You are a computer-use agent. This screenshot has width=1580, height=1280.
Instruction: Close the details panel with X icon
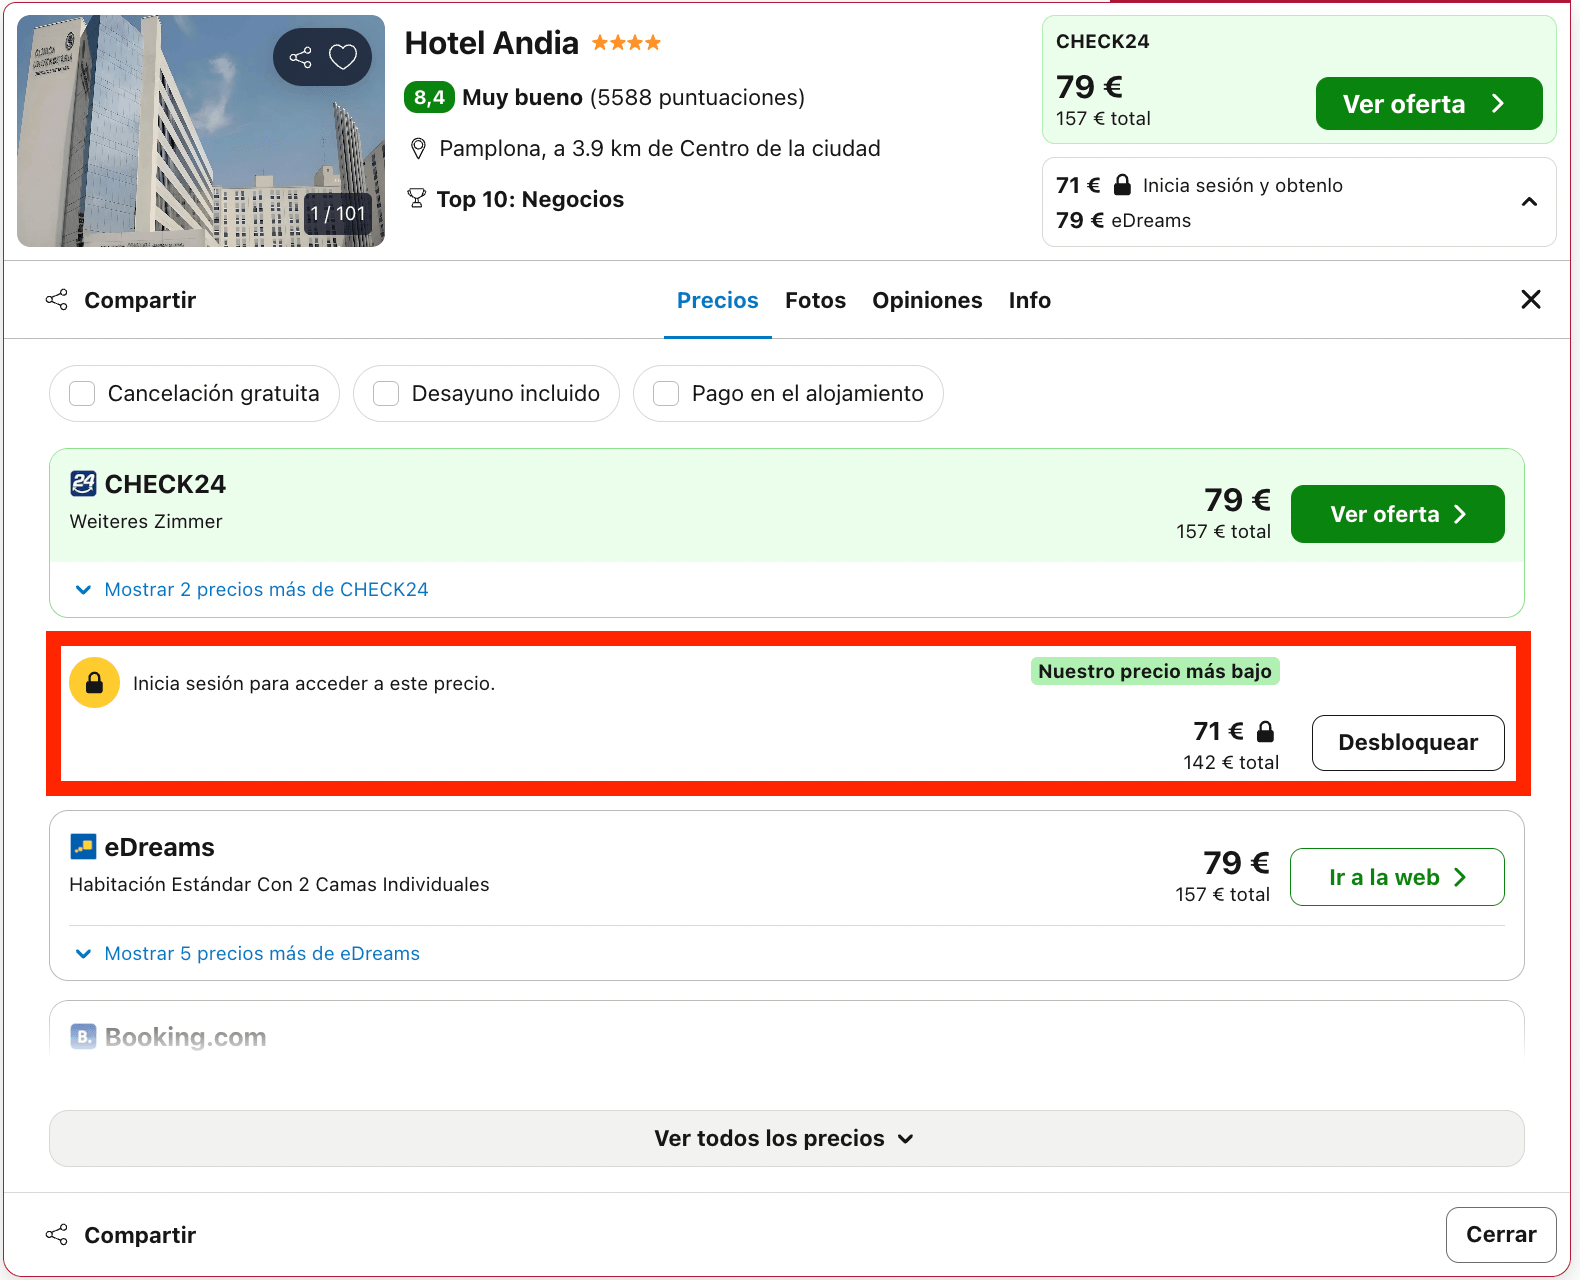click(1530, 299)
